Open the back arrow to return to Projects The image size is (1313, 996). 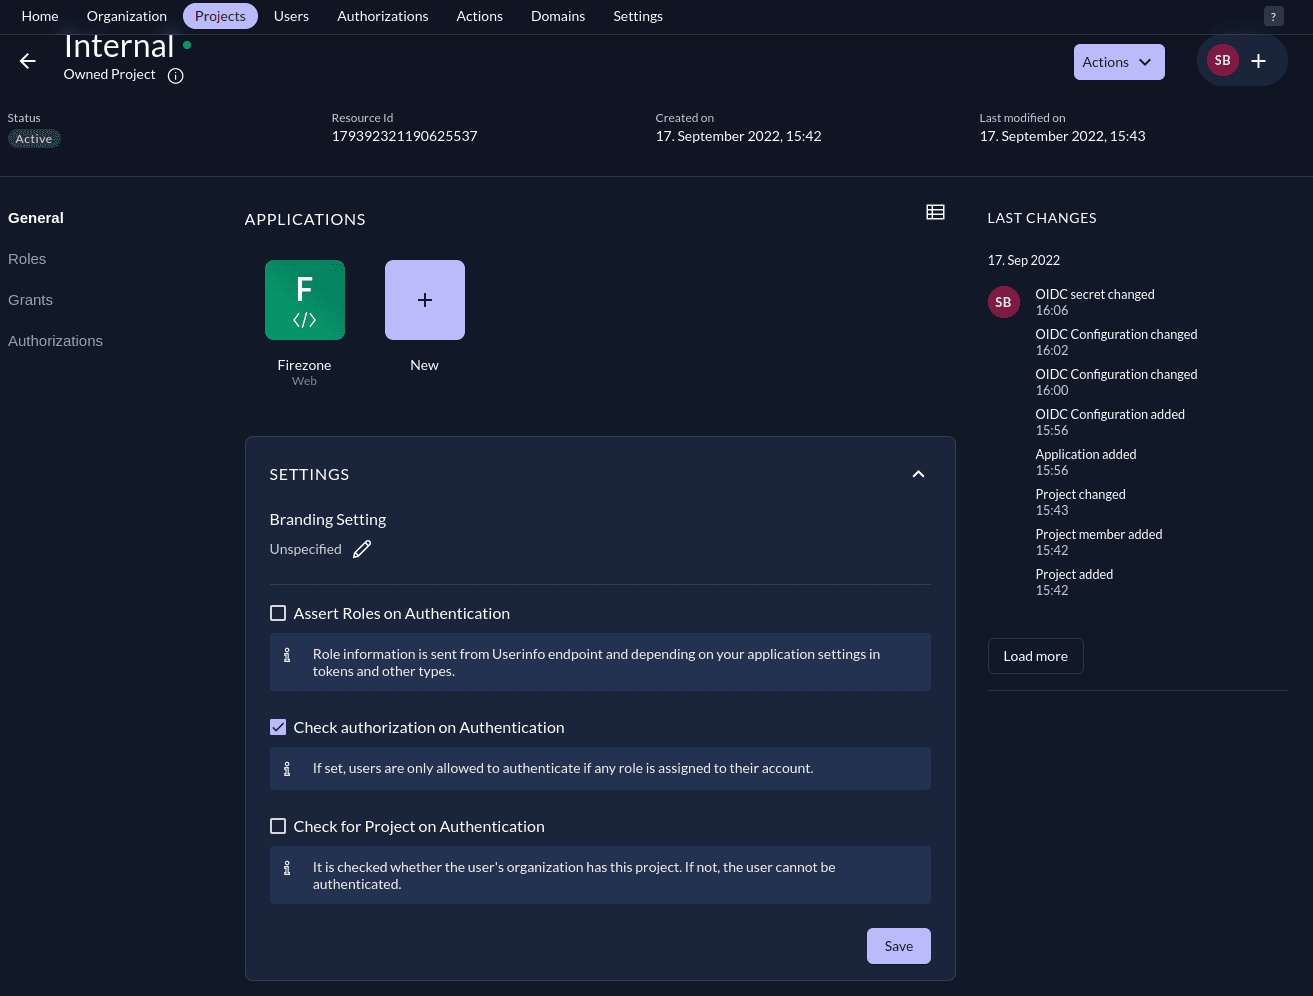point(27,61)
